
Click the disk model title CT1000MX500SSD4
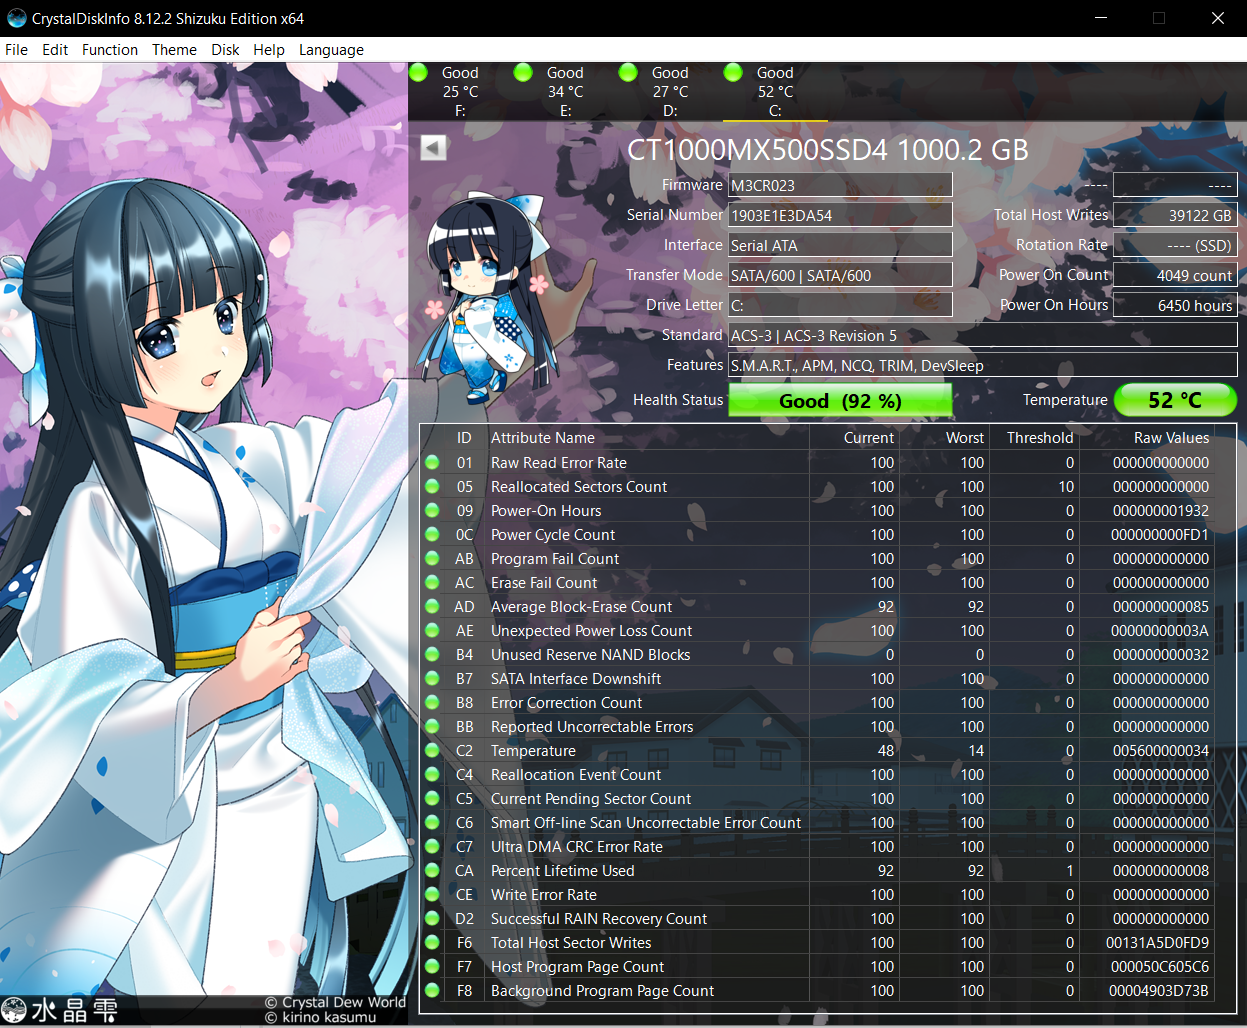pyautogui.click(x=827, y=150)
